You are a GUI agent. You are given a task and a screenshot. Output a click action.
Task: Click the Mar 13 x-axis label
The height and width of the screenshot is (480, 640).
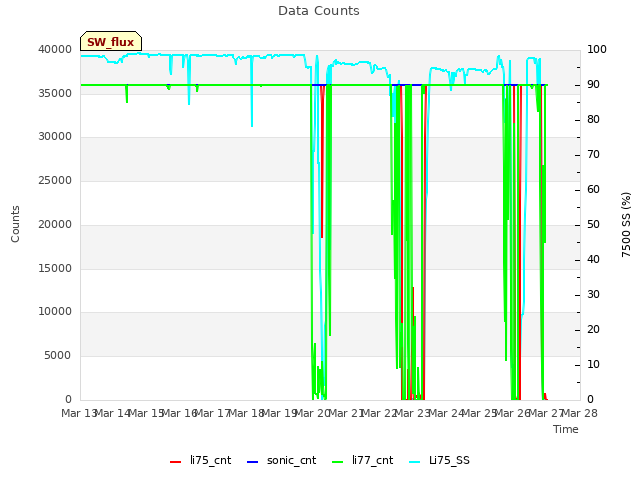(79, 413)
